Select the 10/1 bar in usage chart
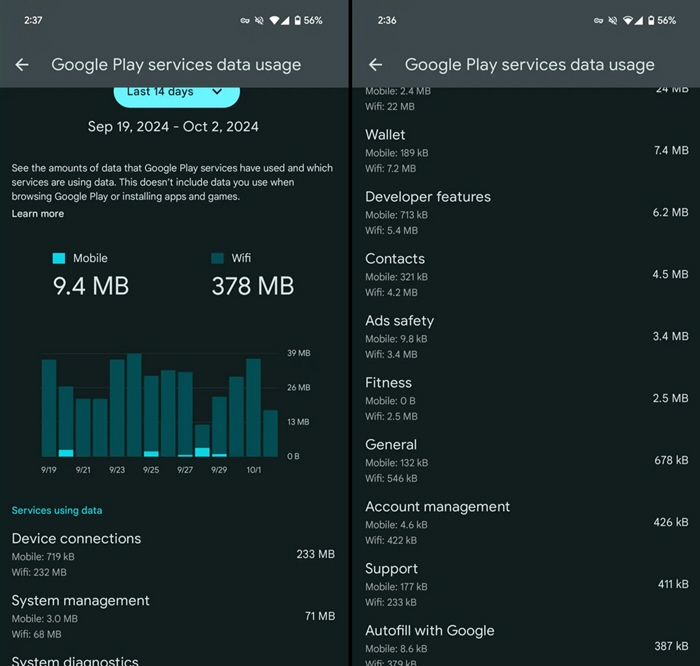700x666 pixels. (253, 407)
